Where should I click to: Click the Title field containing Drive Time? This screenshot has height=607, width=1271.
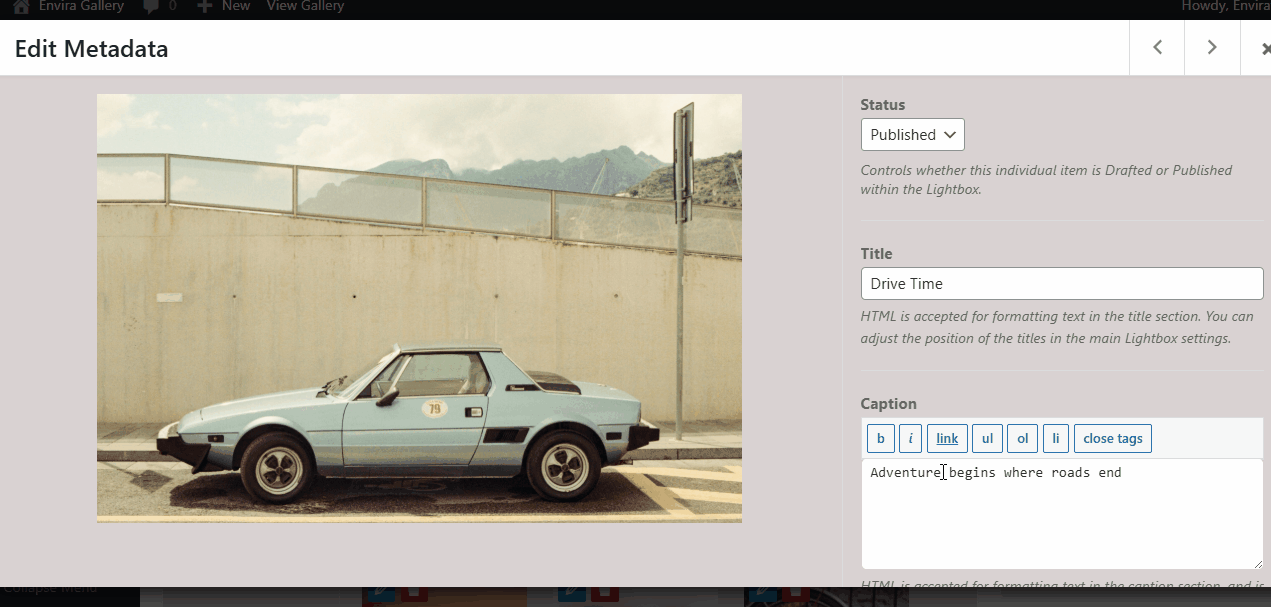(x=1061, y=284)
